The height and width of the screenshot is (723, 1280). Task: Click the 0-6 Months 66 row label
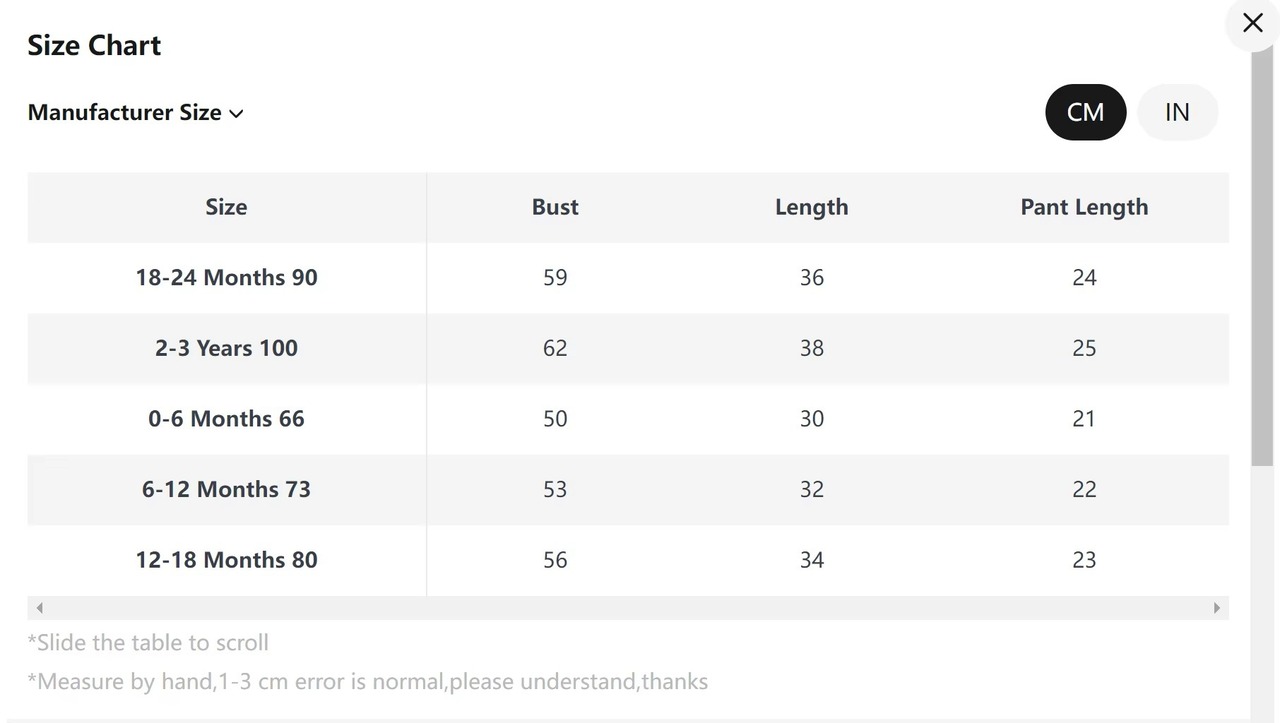pos(226,418)
